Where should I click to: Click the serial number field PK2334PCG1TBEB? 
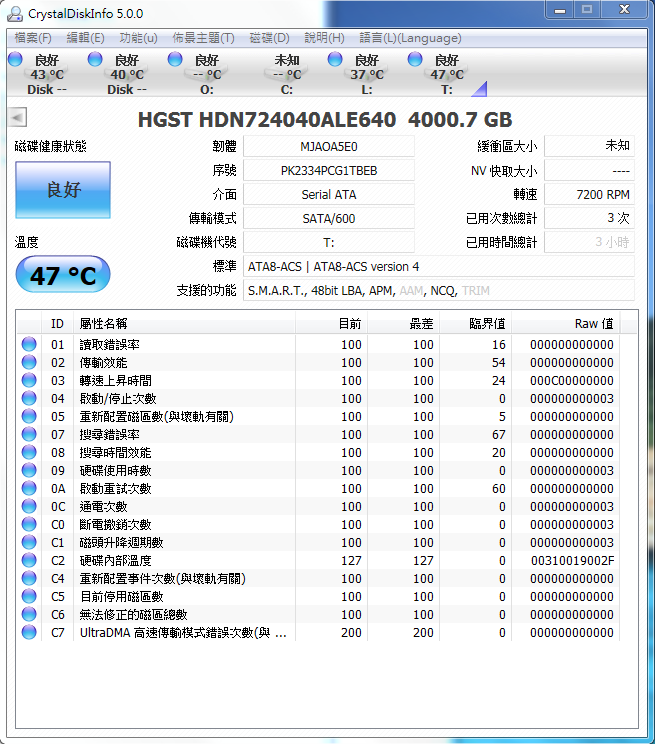(x=328, y=170)
